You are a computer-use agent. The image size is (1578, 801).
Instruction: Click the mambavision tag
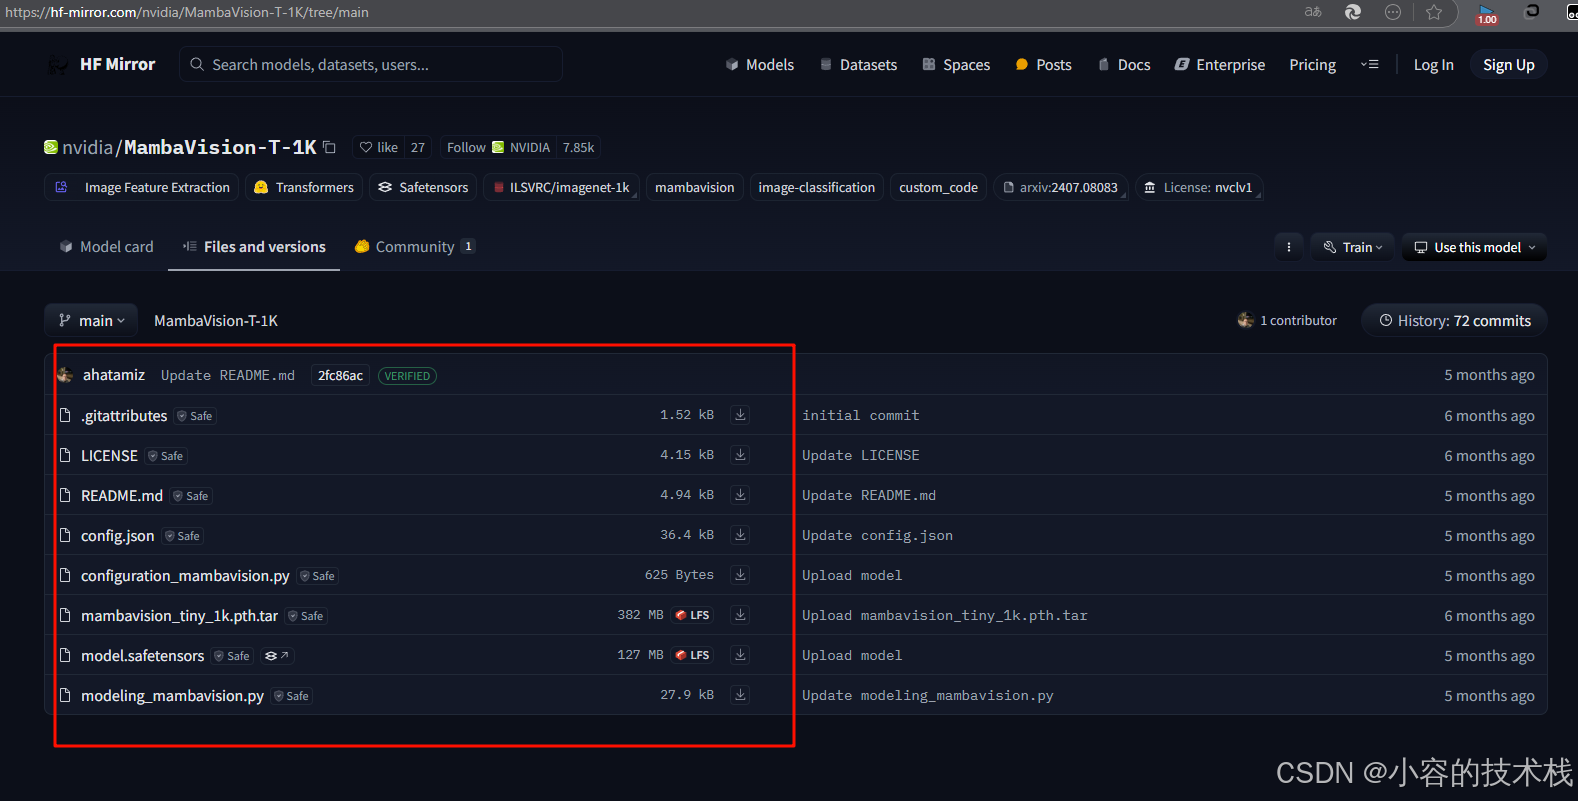tap(695, 187)
